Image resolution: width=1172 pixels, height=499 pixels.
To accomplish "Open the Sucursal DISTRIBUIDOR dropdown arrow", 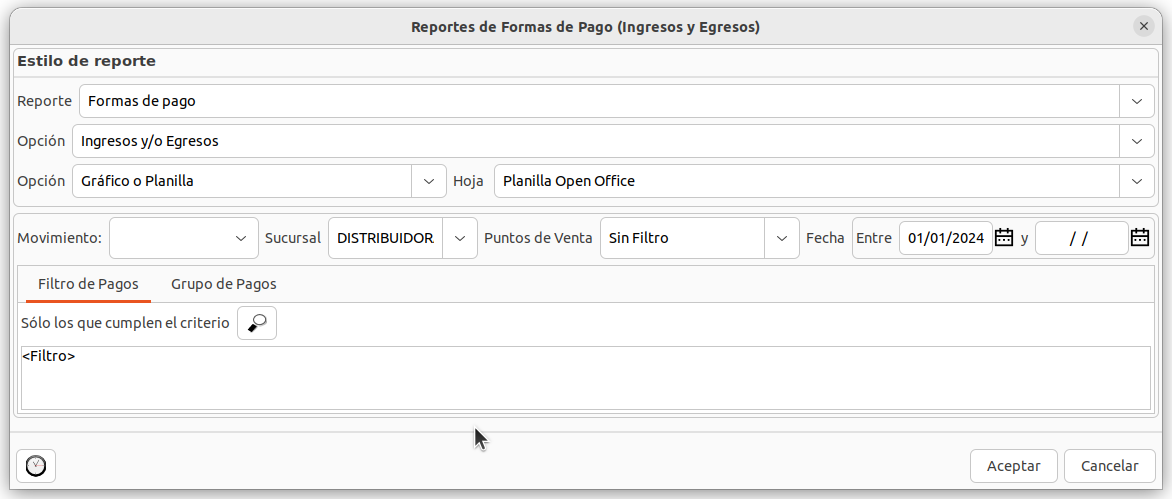I will point(459,238).
